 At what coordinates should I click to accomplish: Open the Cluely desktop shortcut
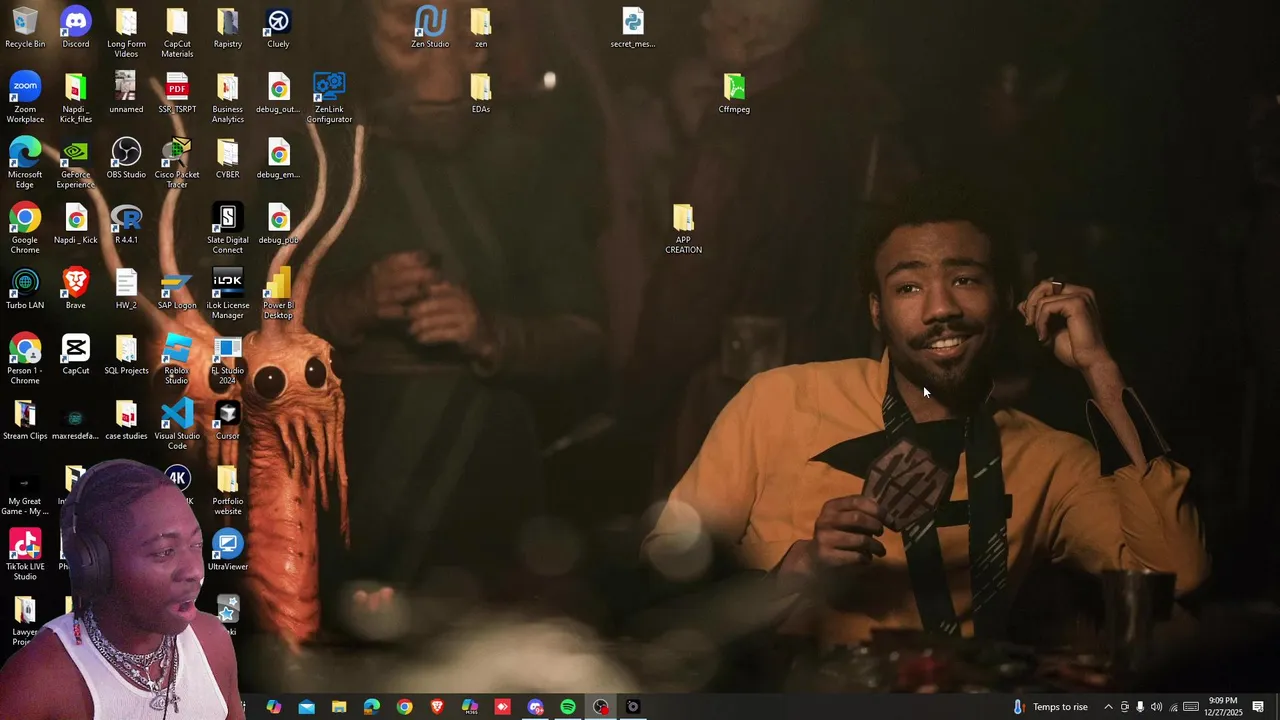pos(278,28)
